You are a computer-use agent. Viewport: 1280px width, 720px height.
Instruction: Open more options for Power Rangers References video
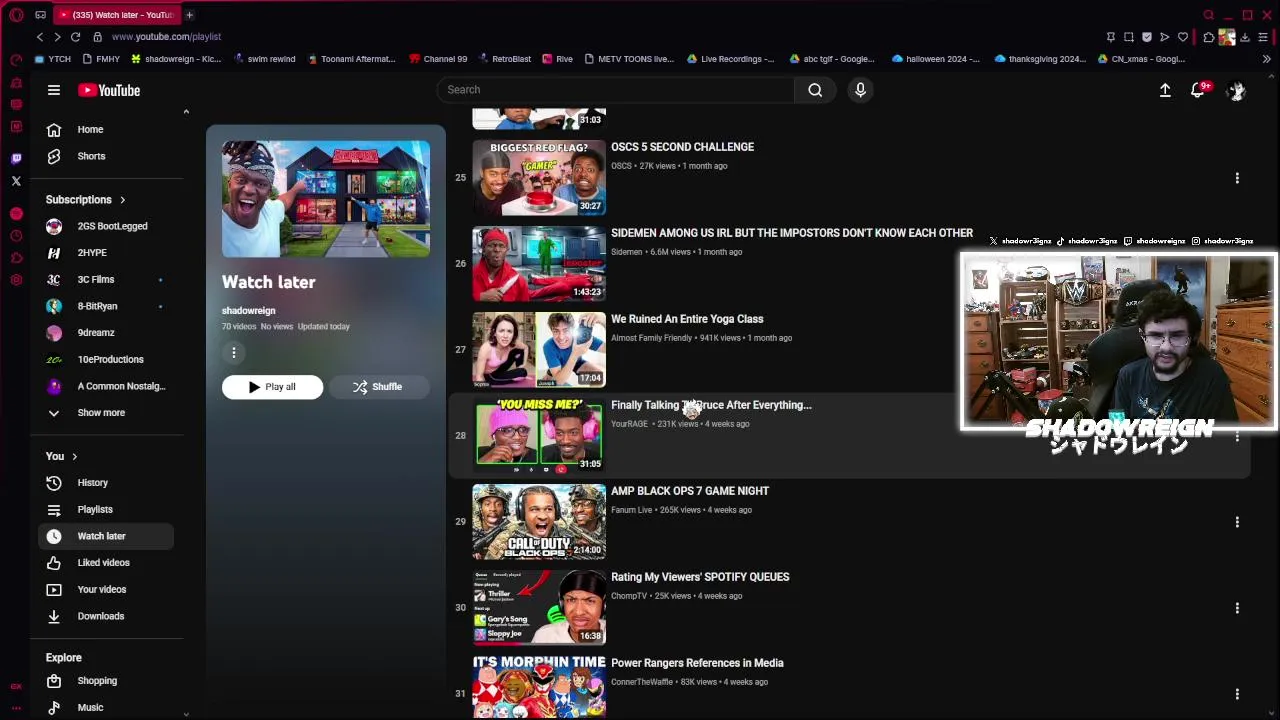point(1237,694)
